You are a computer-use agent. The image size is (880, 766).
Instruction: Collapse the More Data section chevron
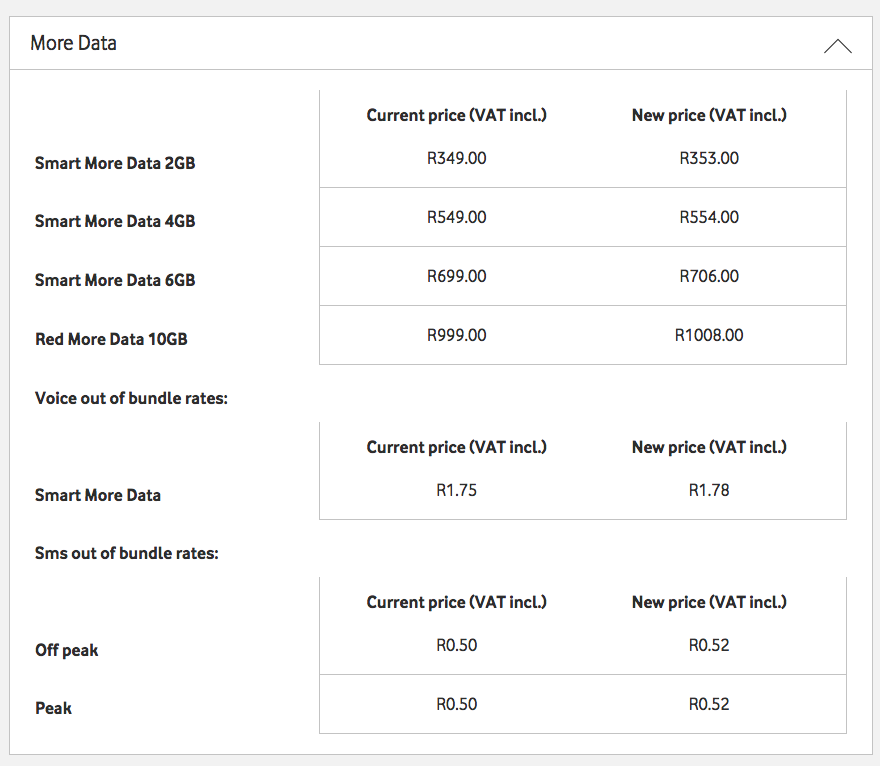point(837,45)
